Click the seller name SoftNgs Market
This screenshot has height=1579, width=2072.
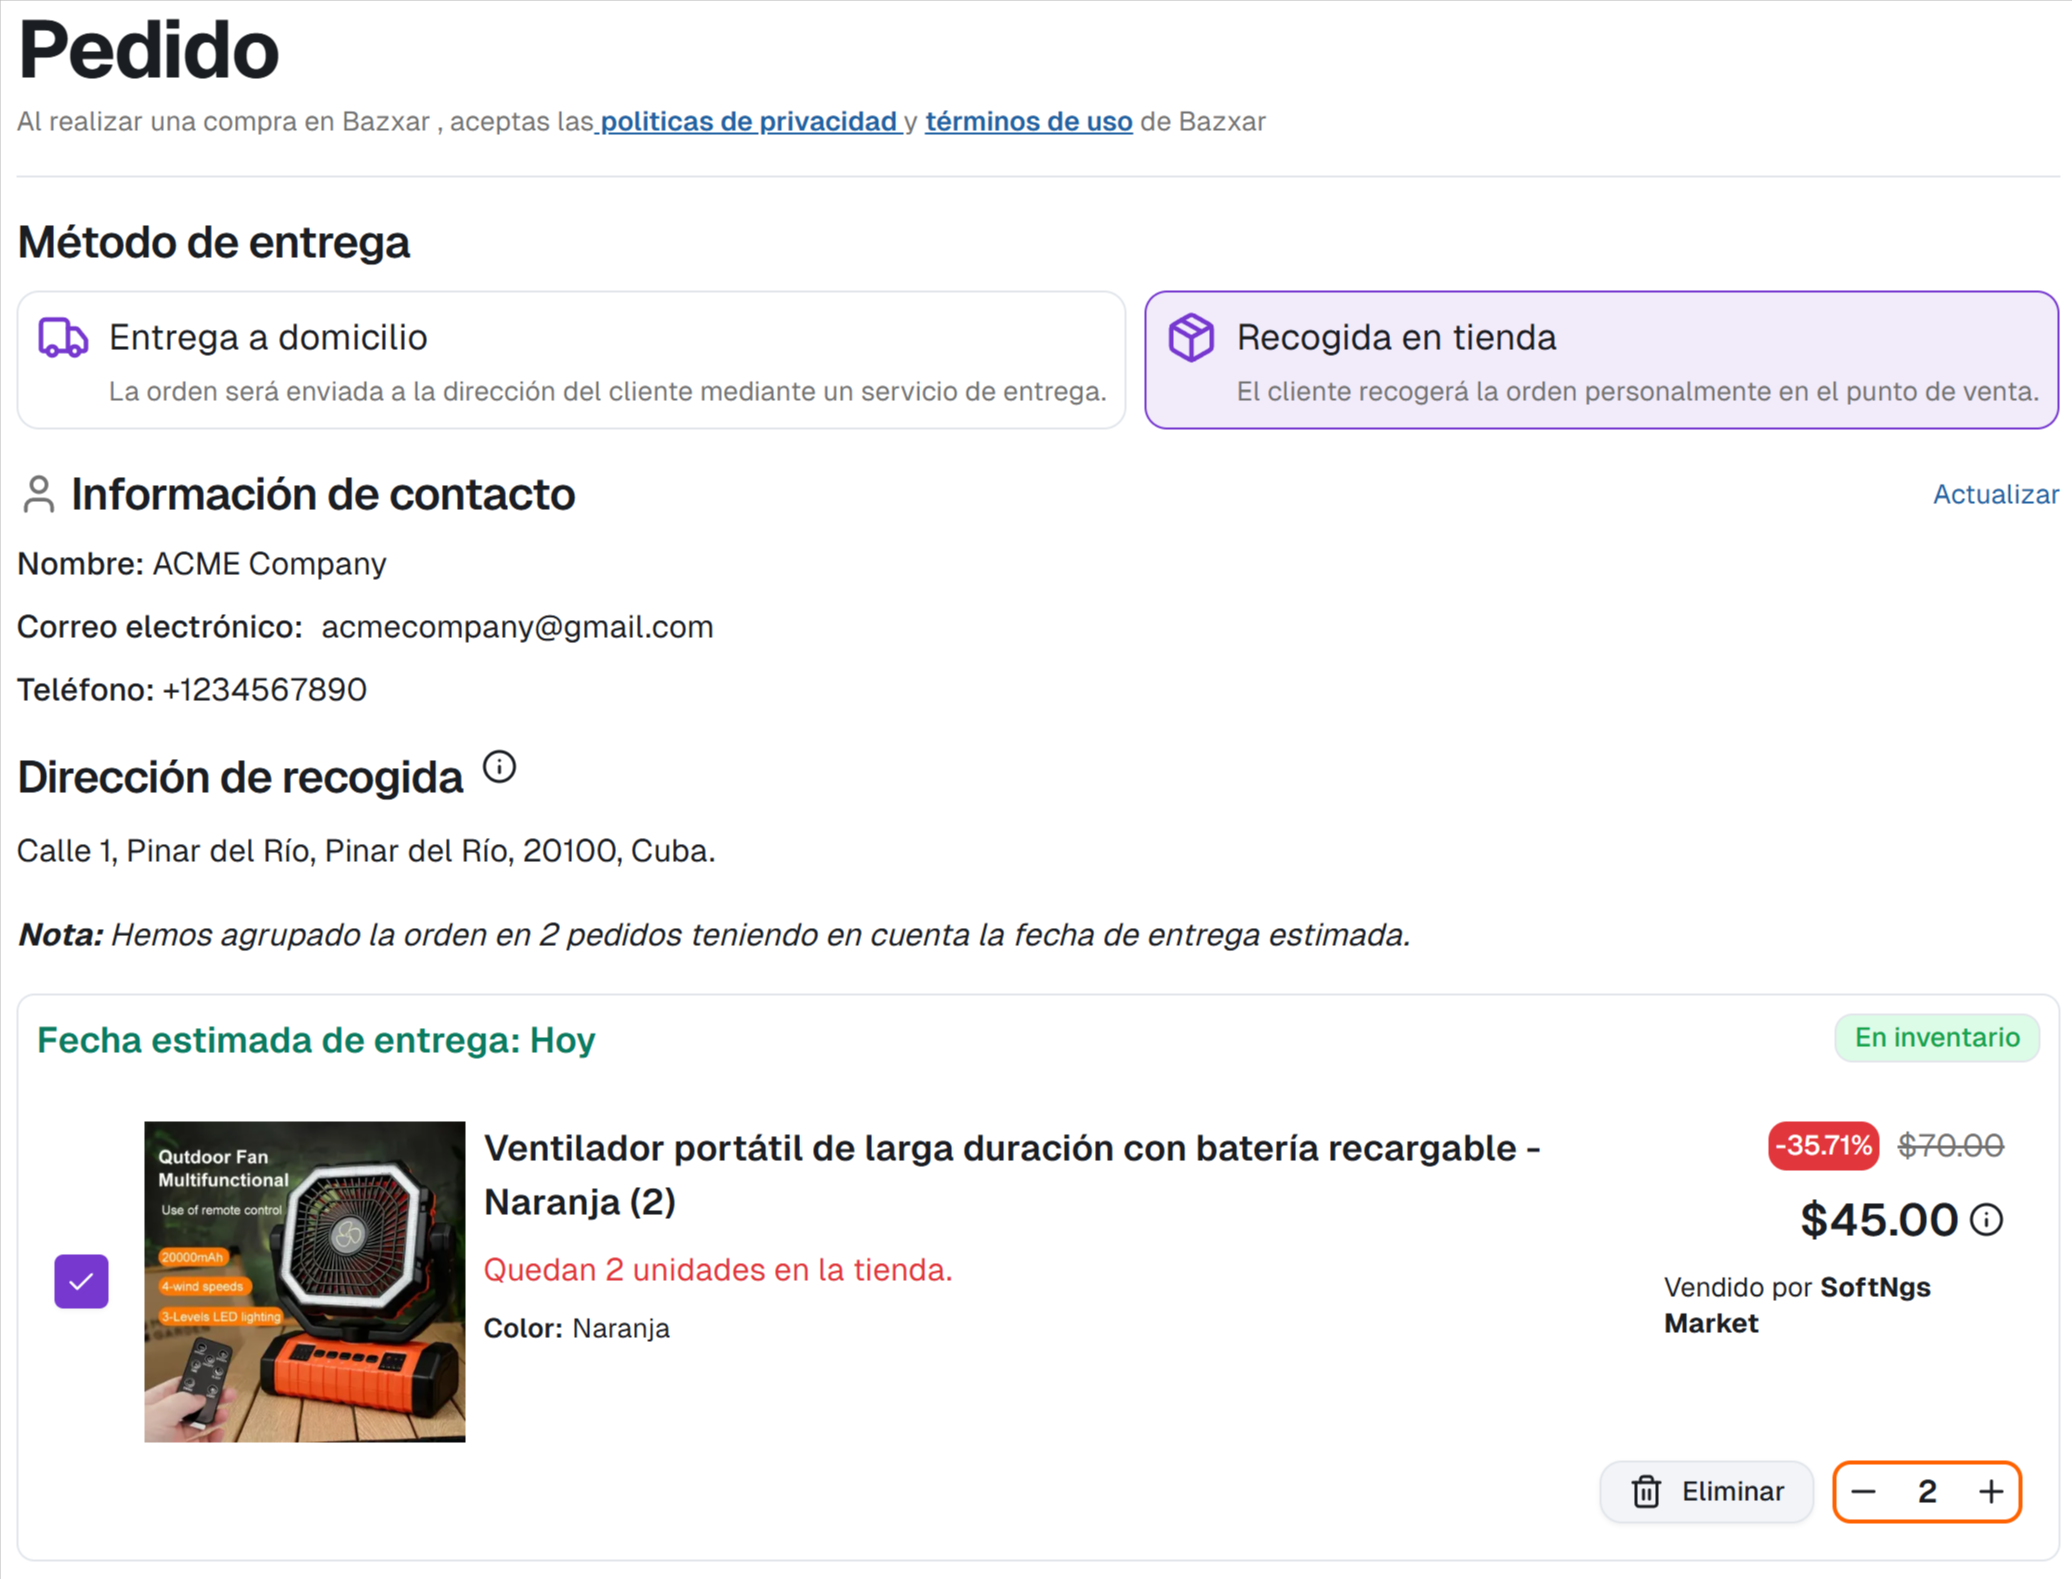[x=1874, y=1286]
